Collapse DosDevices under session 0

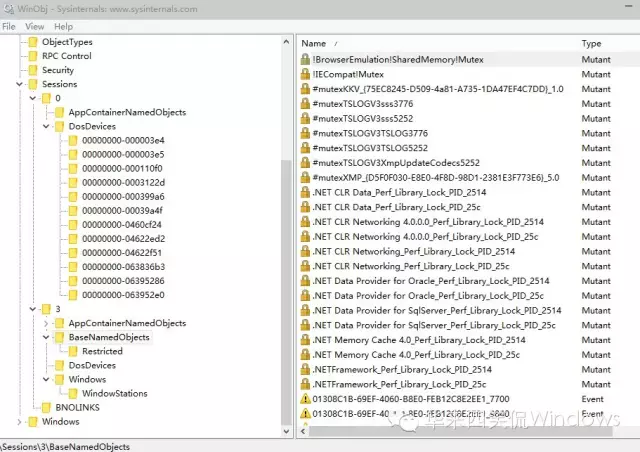(x=46, y=126)
